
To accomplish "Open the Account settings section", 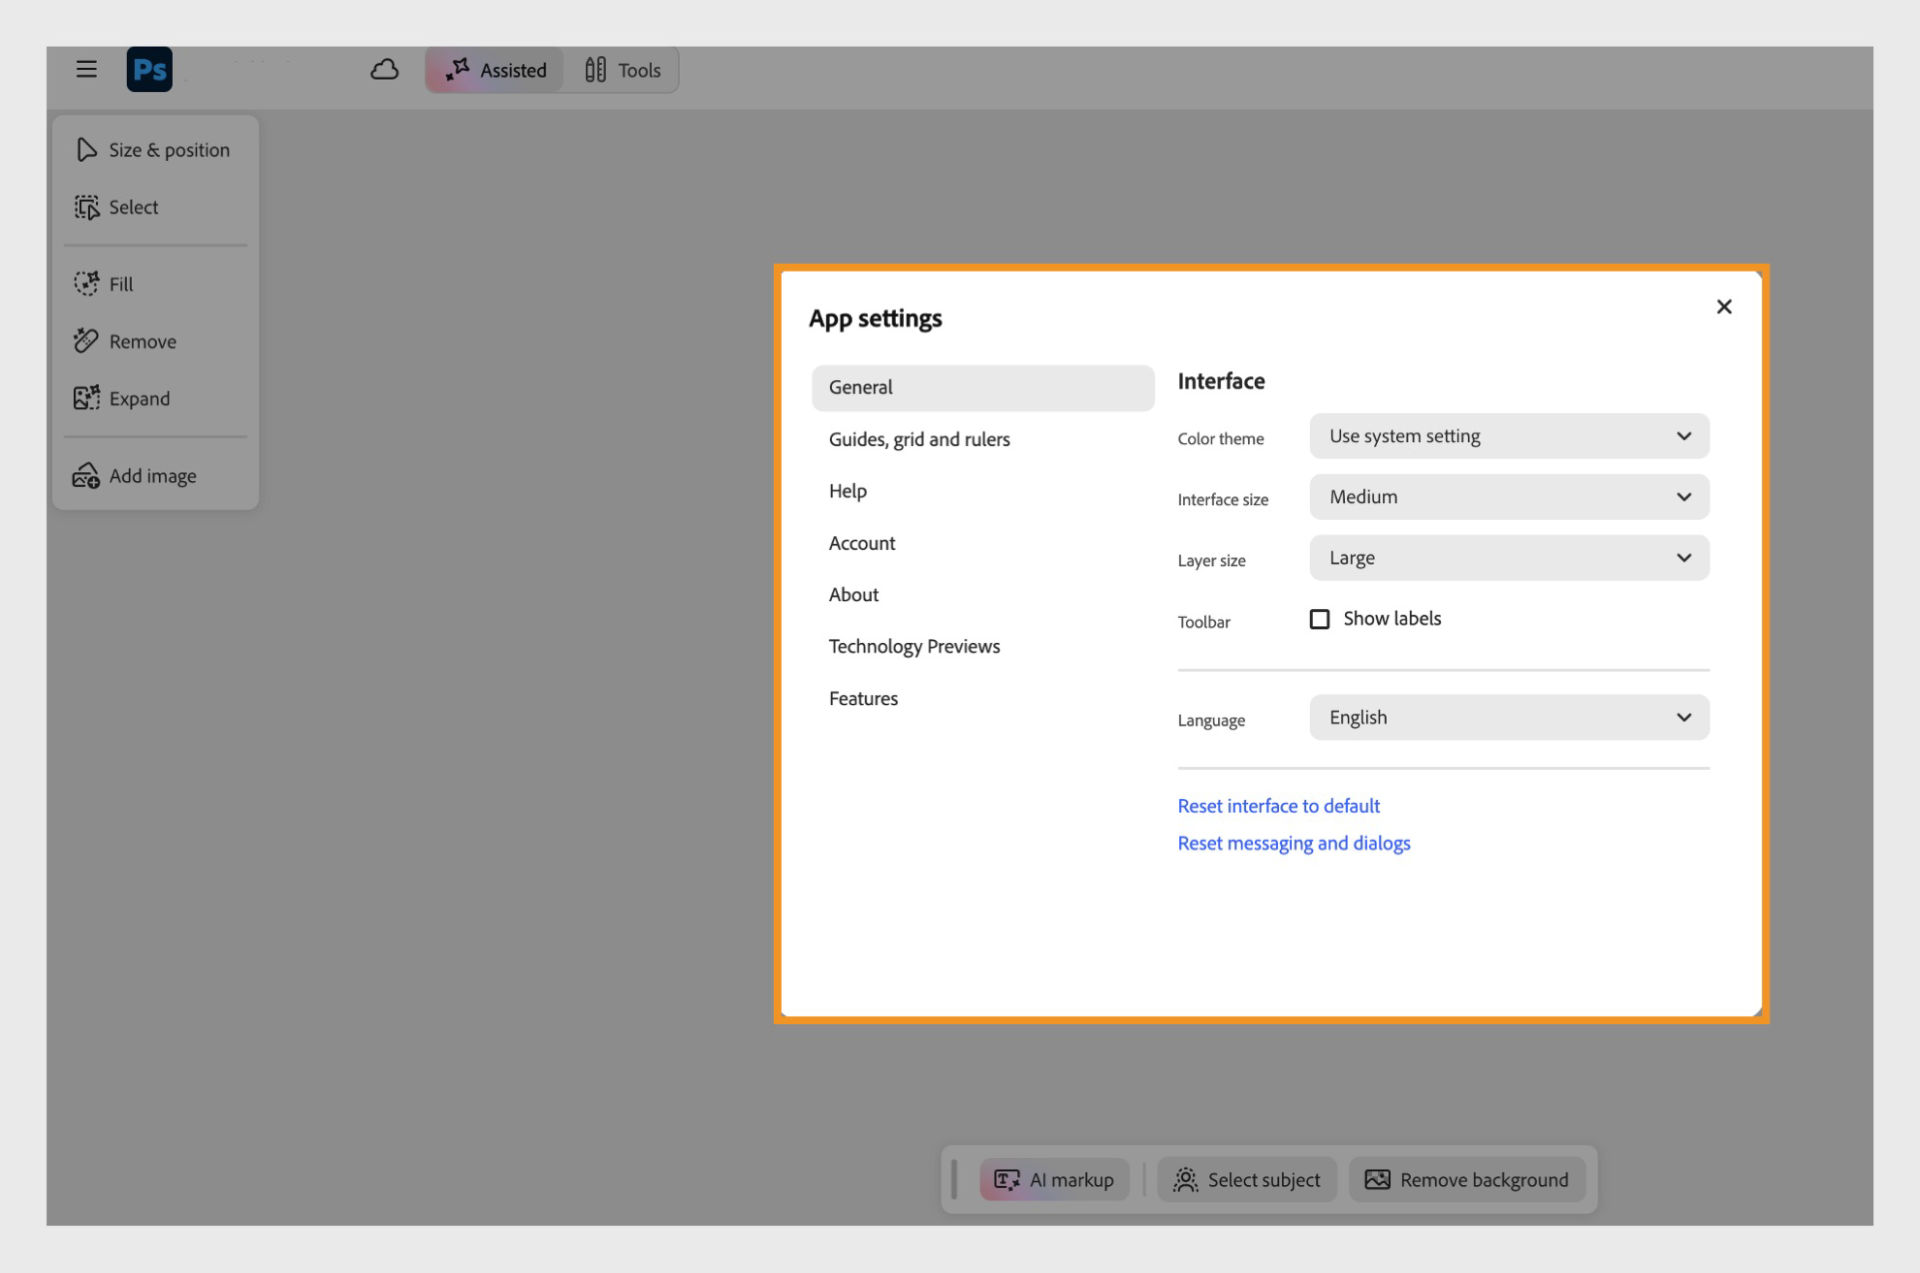I will pyautogui.click(x=983, y=543).
